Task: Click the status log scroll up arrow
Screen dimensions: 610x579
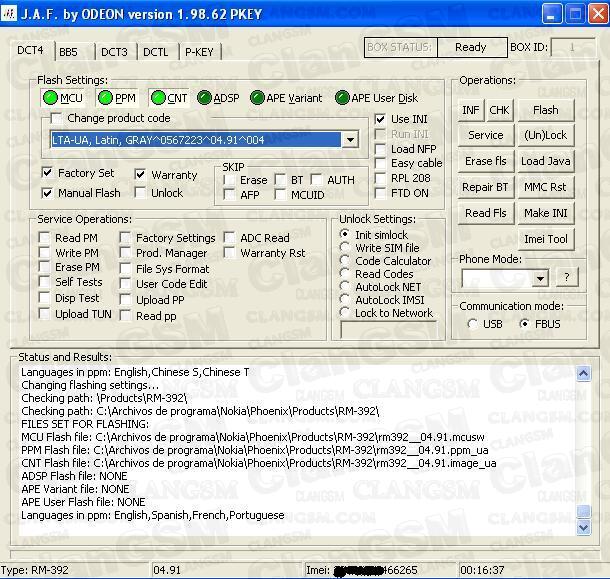Action: (x=583, y=374)
